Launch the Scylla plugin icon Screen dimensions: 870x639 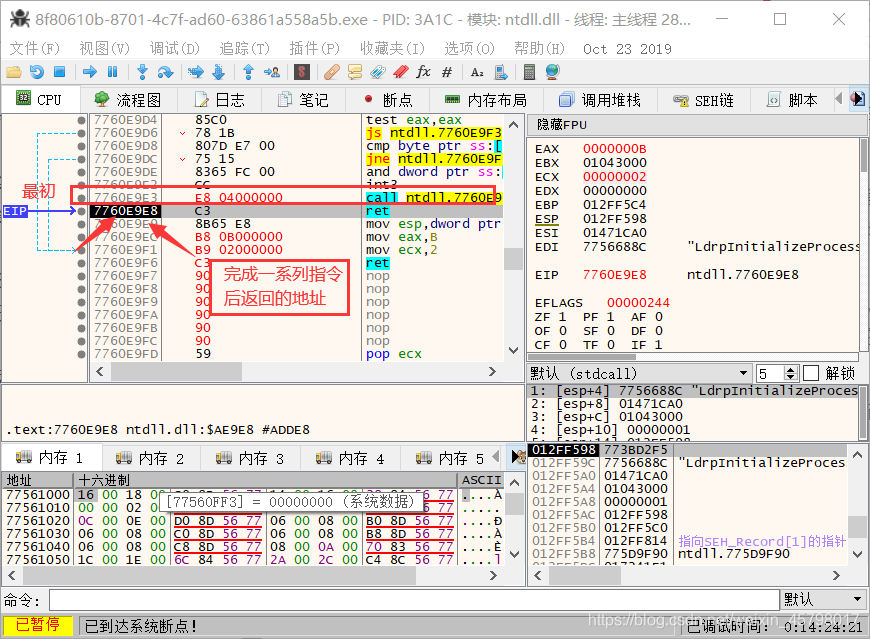point(301,72)
